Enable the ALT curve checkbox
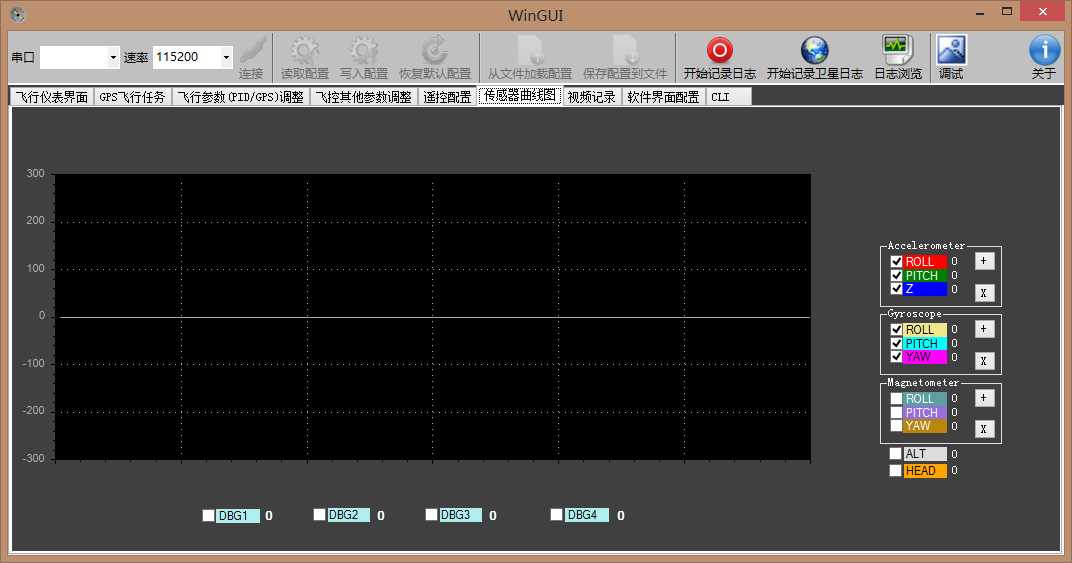Screen dimensions: 1072x563 (896, 454)
